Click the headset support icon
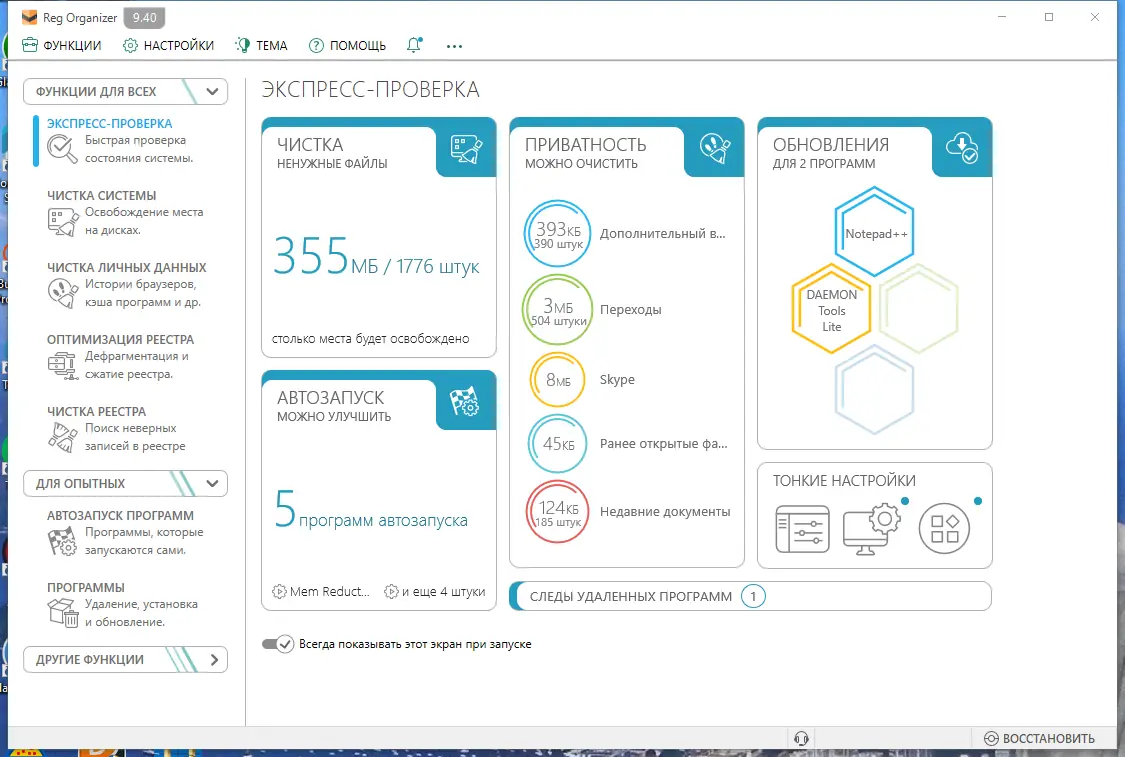Viewport: 1125px width, 757px height. 800,738
